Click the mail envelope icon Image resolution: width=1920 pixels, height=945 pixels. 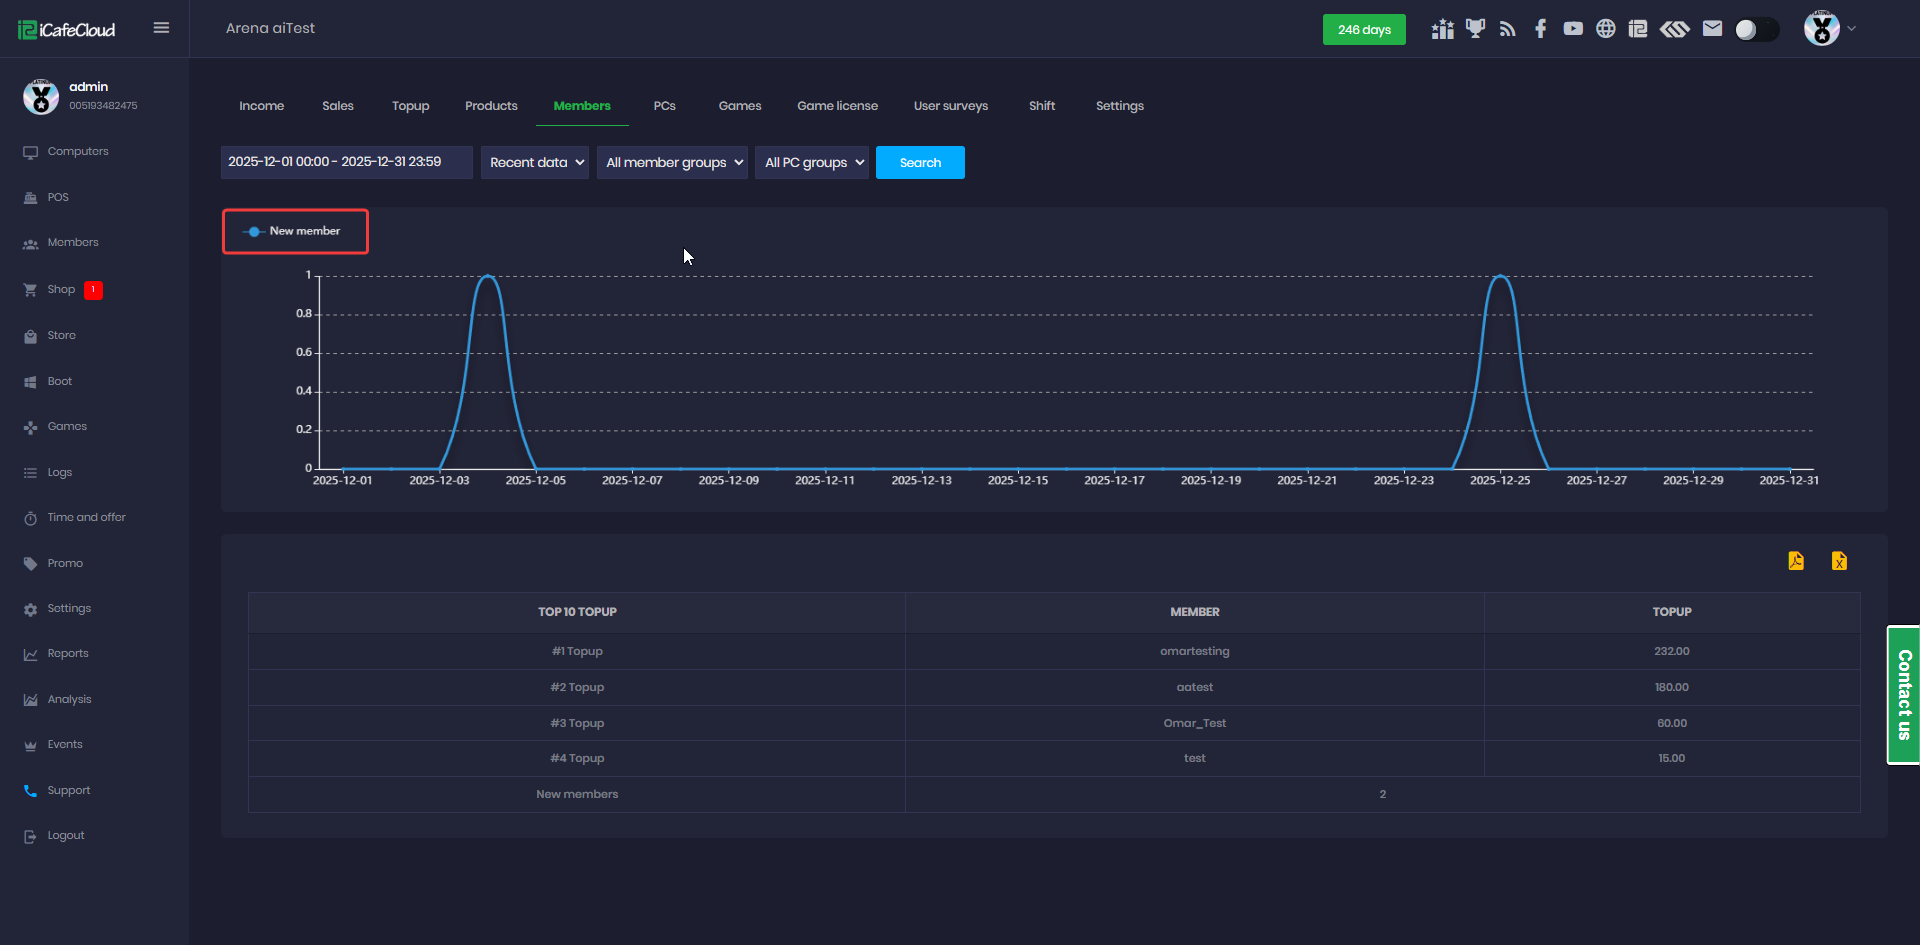click(x=1712, y=29)
